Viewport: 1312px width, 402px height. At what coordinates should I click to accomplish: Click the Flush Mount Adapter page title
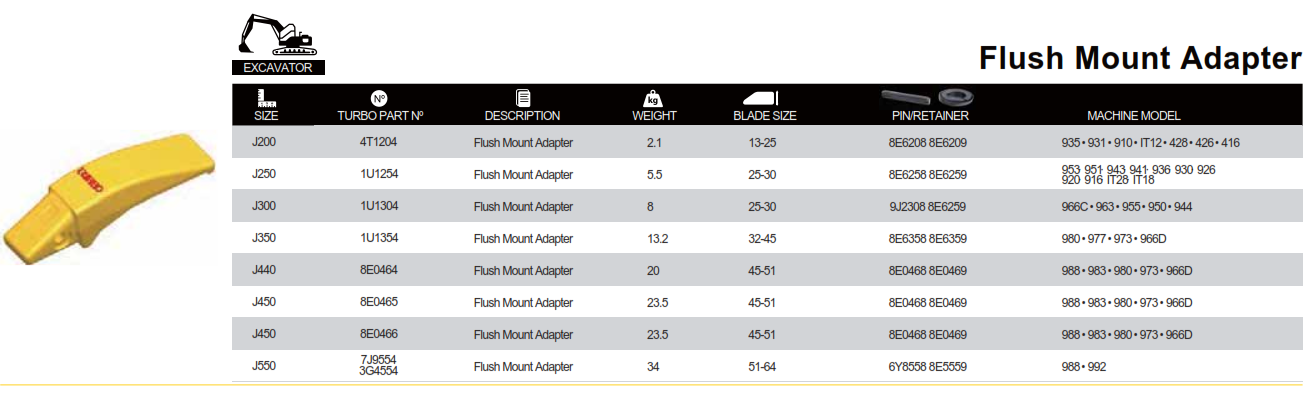coord(1140,57)
